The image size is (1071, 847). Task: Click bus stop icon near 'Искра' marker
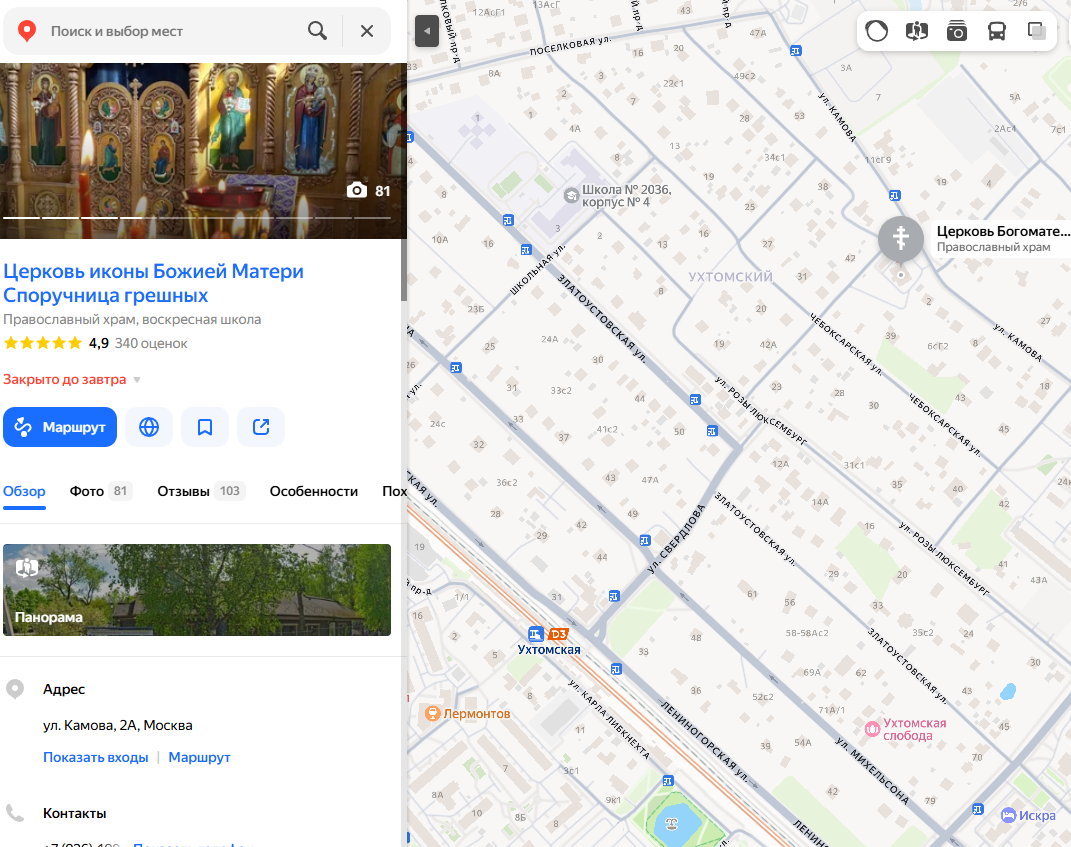(977, 809)
